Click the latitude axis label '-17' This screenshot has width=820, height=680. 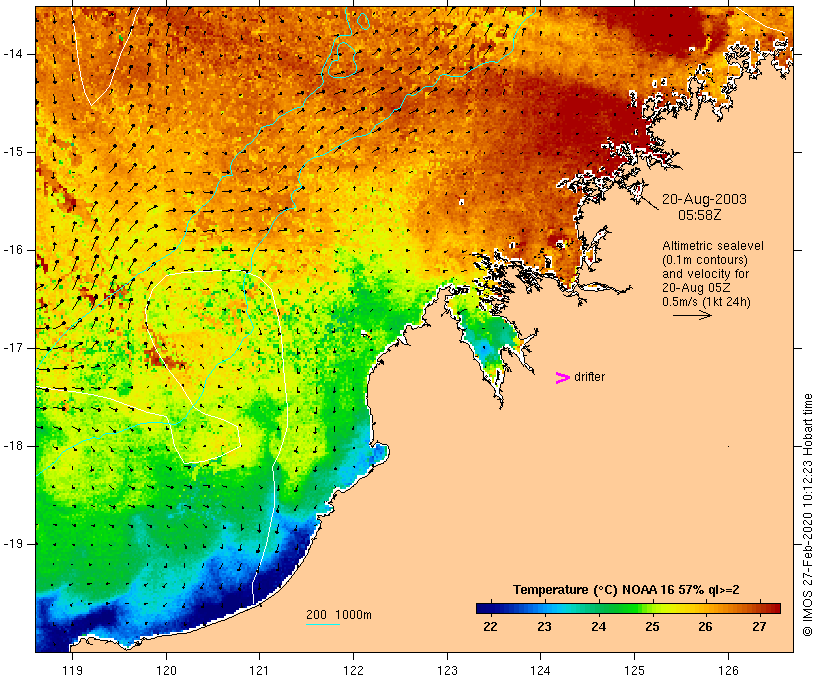click(13, 348)
